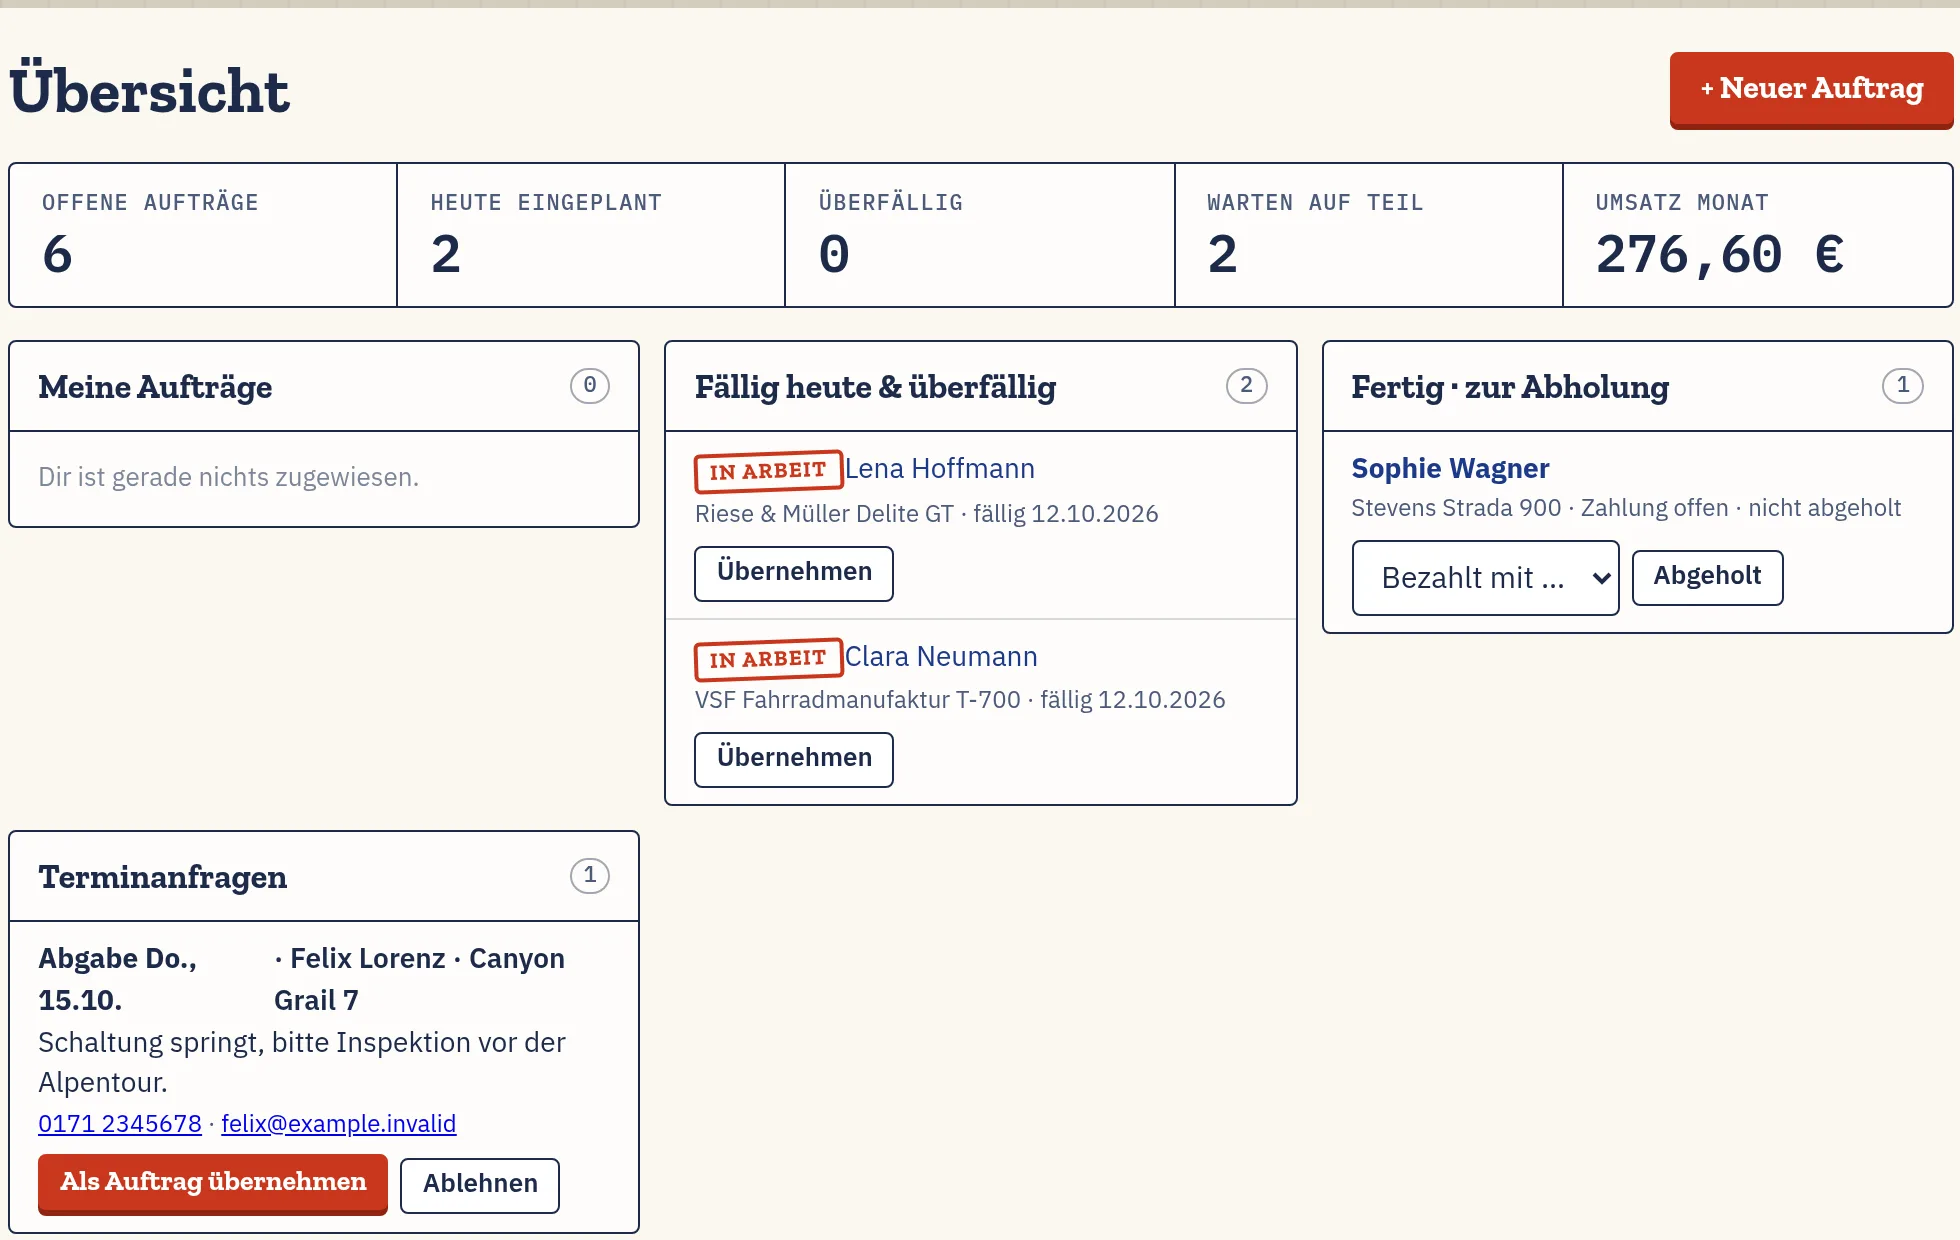Screen dimensions: 1960x1240
Task: Email felix@example.invalid
Action: (x=339, y=1123)
